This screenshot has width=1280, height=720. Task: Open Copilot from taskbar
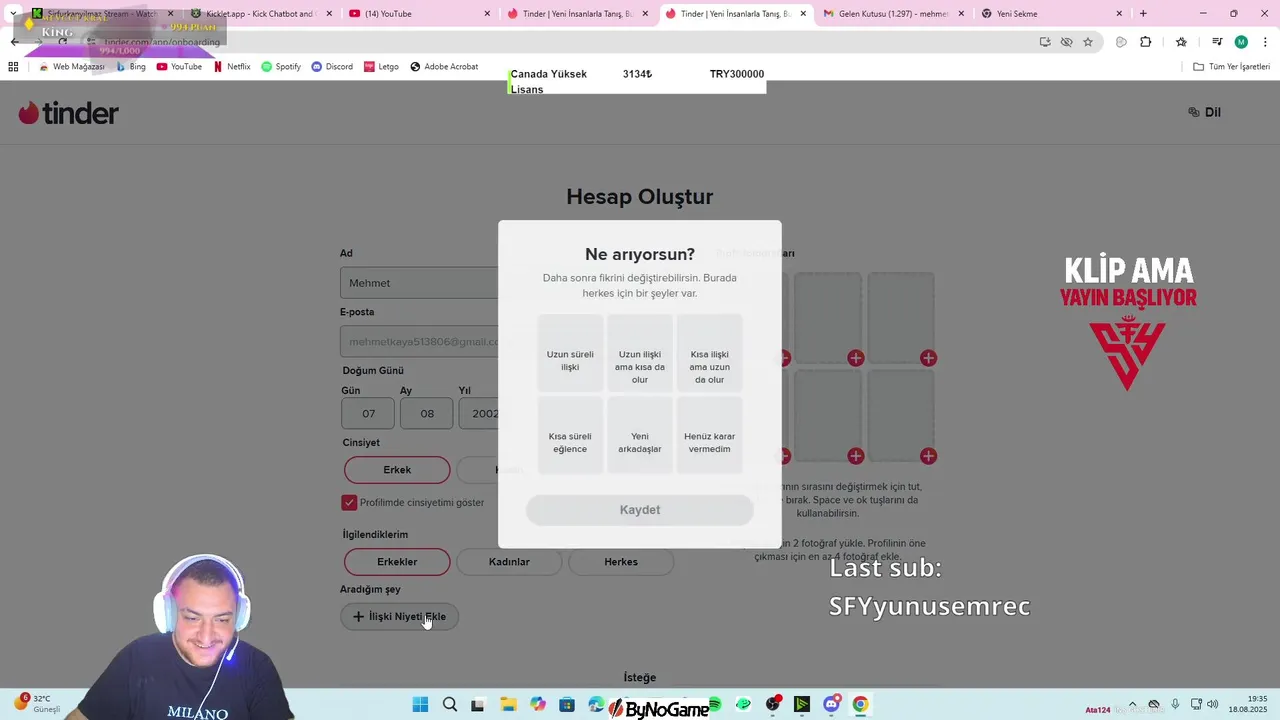click(538, 705)
